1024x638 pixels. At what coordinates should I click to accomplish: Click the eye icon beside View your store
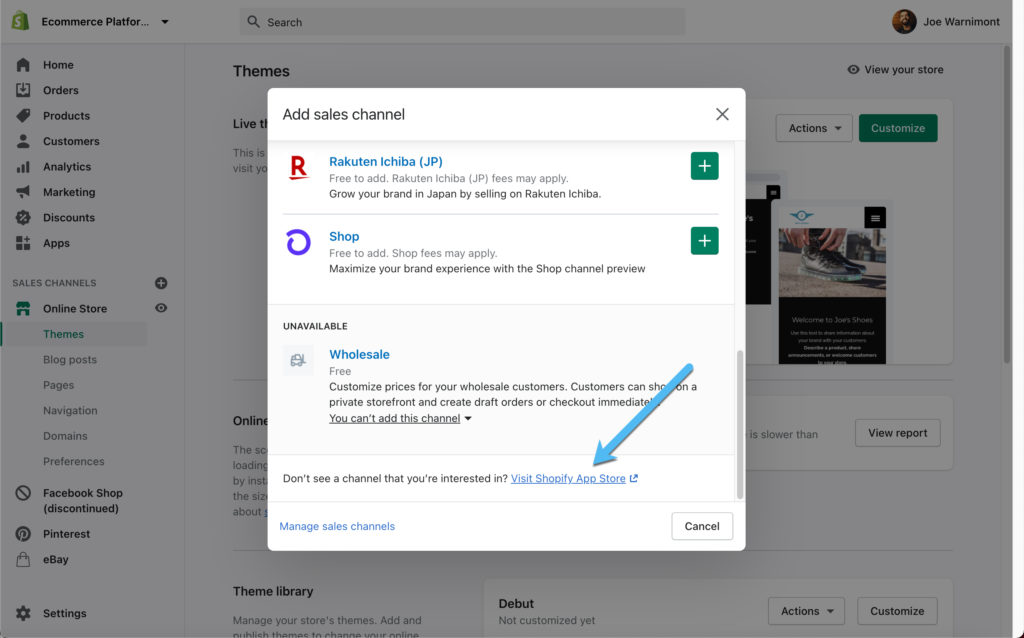pos(854,69)
